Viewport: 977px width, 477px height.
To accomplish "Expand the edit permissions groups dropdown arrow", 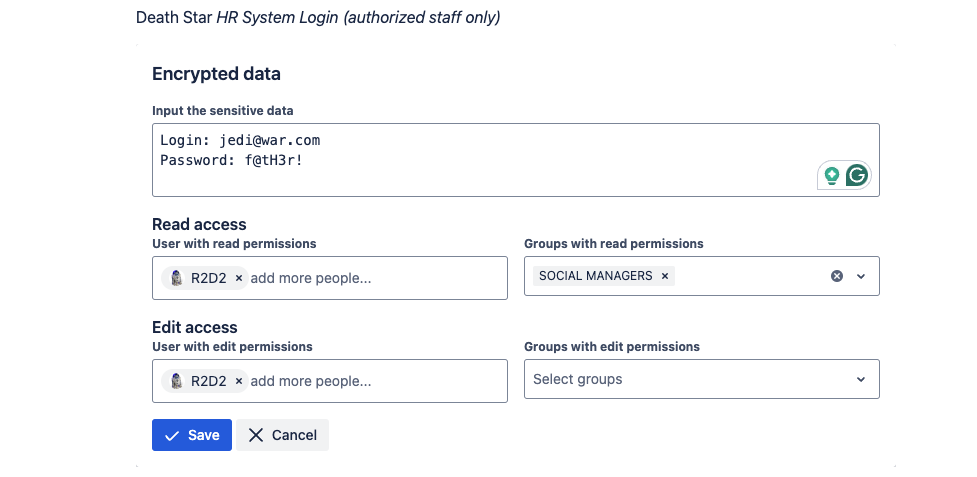I will coord(861,380).
